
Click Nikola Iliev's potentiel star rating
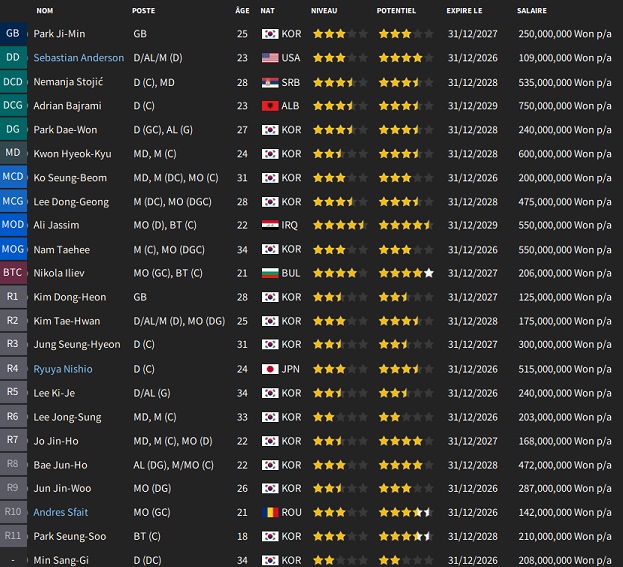coord(406,273)
